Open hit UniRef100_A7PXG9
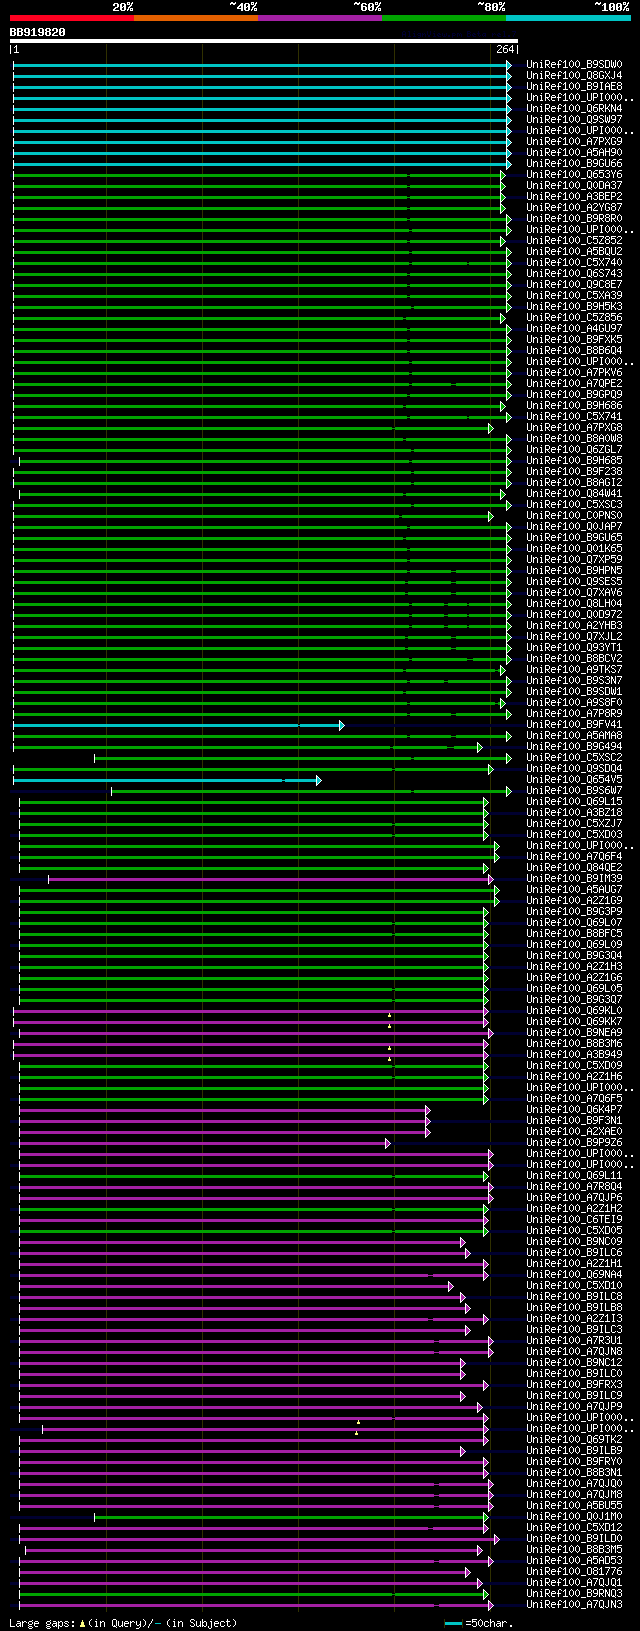 tap(574, 141)
